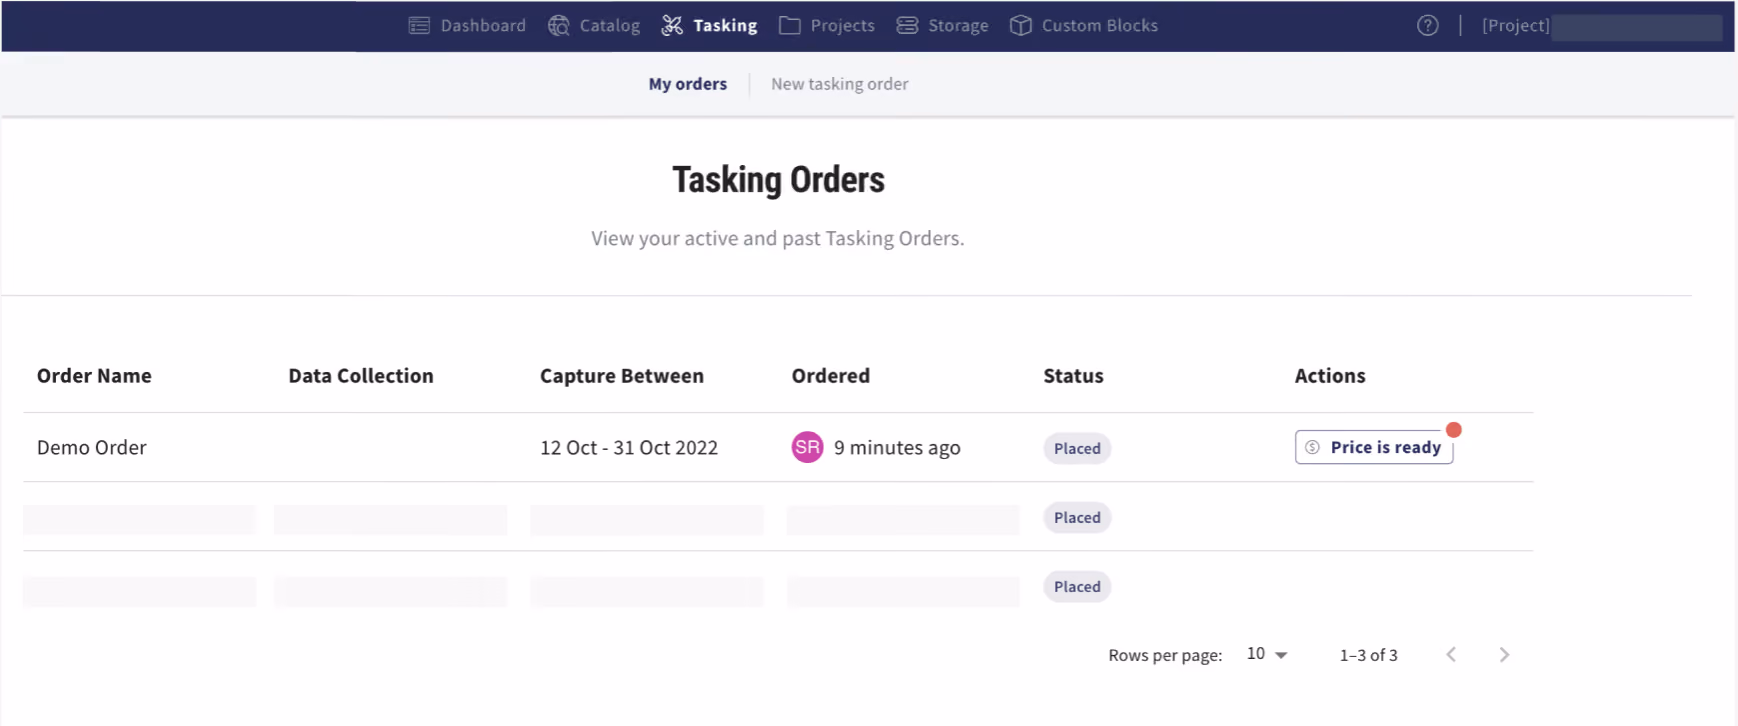Open the [Project] account menu
1738x726 pixels.
coord(1600,26)
